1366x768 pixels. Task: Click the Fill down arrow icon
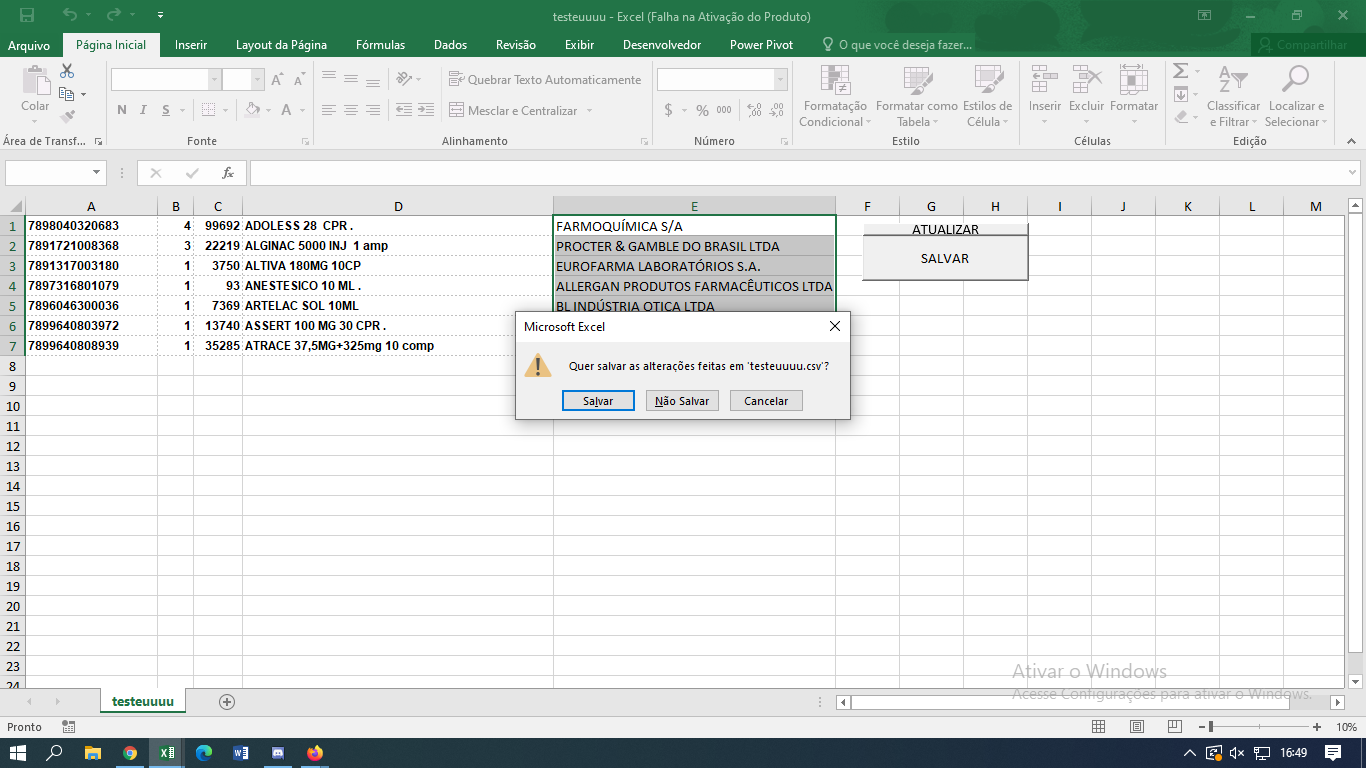click(1180, 94)
